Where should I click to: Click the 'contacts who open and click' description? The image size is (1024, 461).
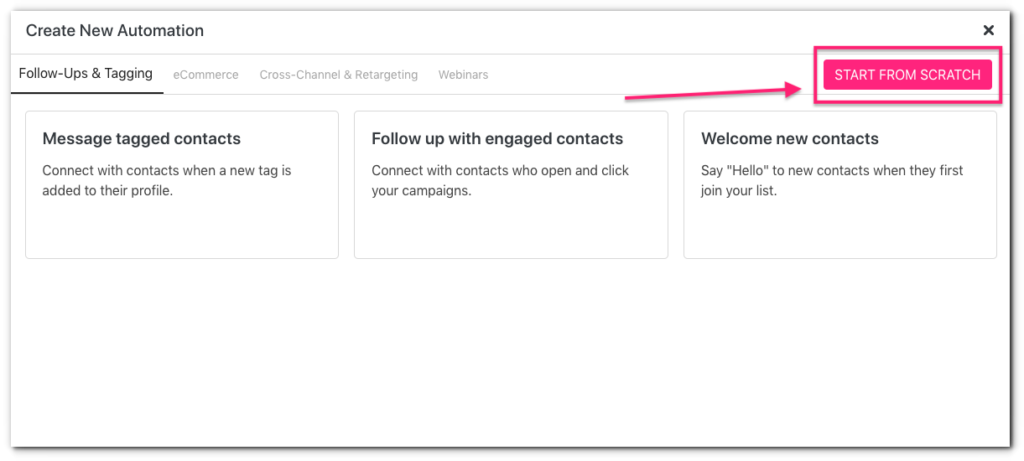pyautogui.click(x=500, y=182)
